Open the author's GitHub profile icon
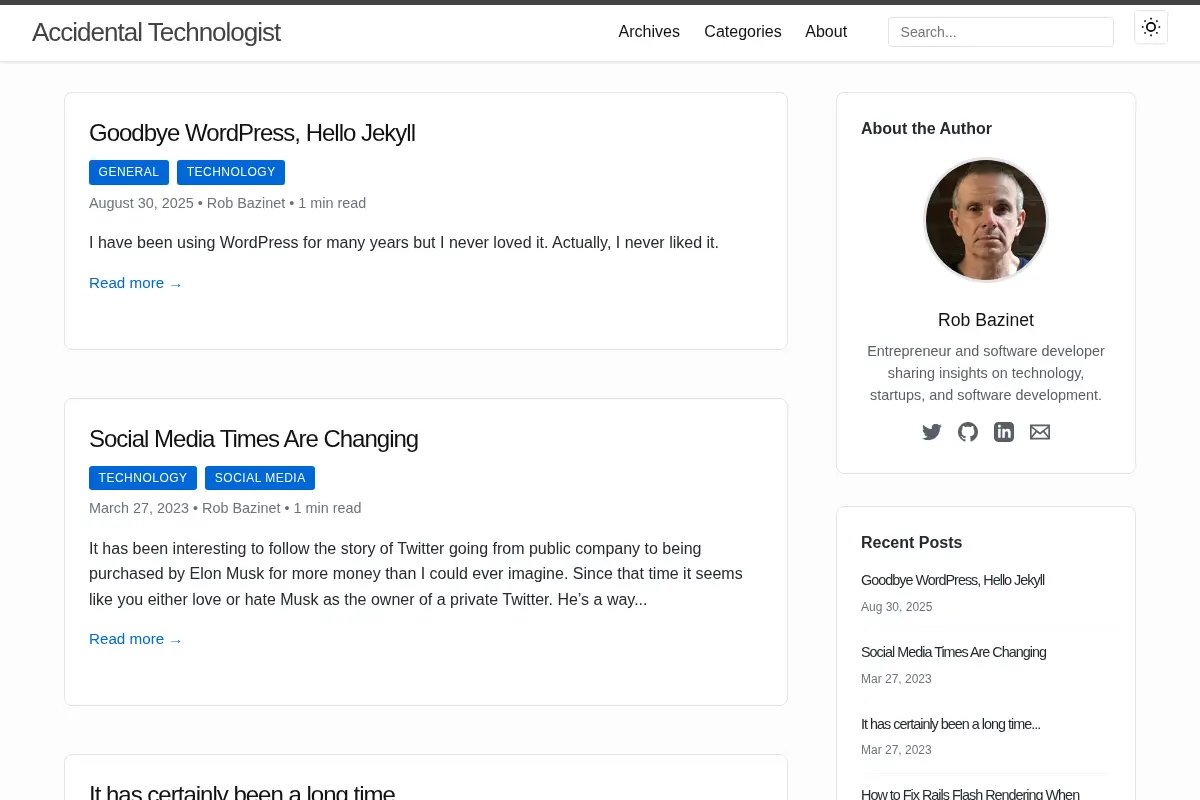The height and width of the screenshot is (800, 1200). tap(968, 432)
